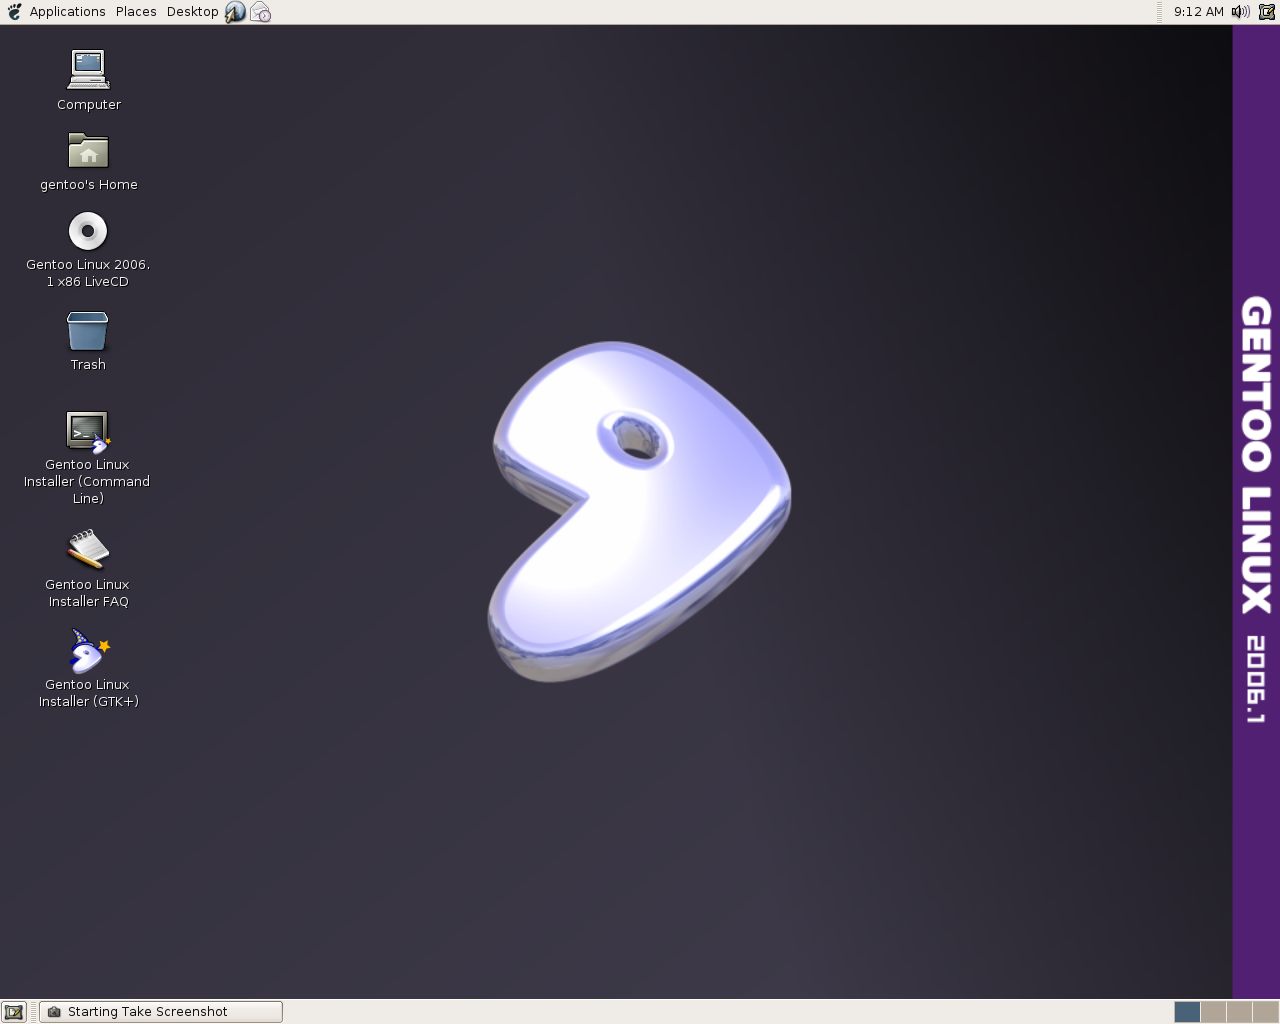Open the Desktop menu in the top panel
1280x1024 pixels.
192,12
